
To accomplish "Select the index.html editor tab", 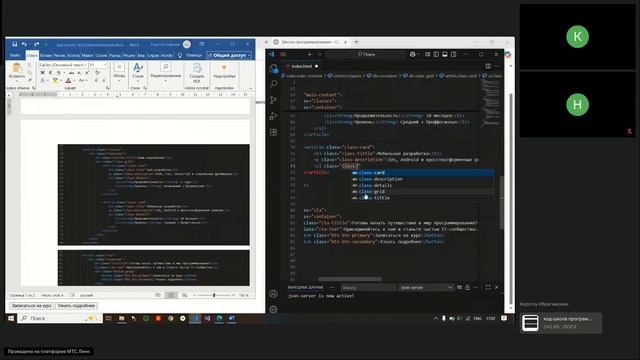I will [x=302, y=66].
